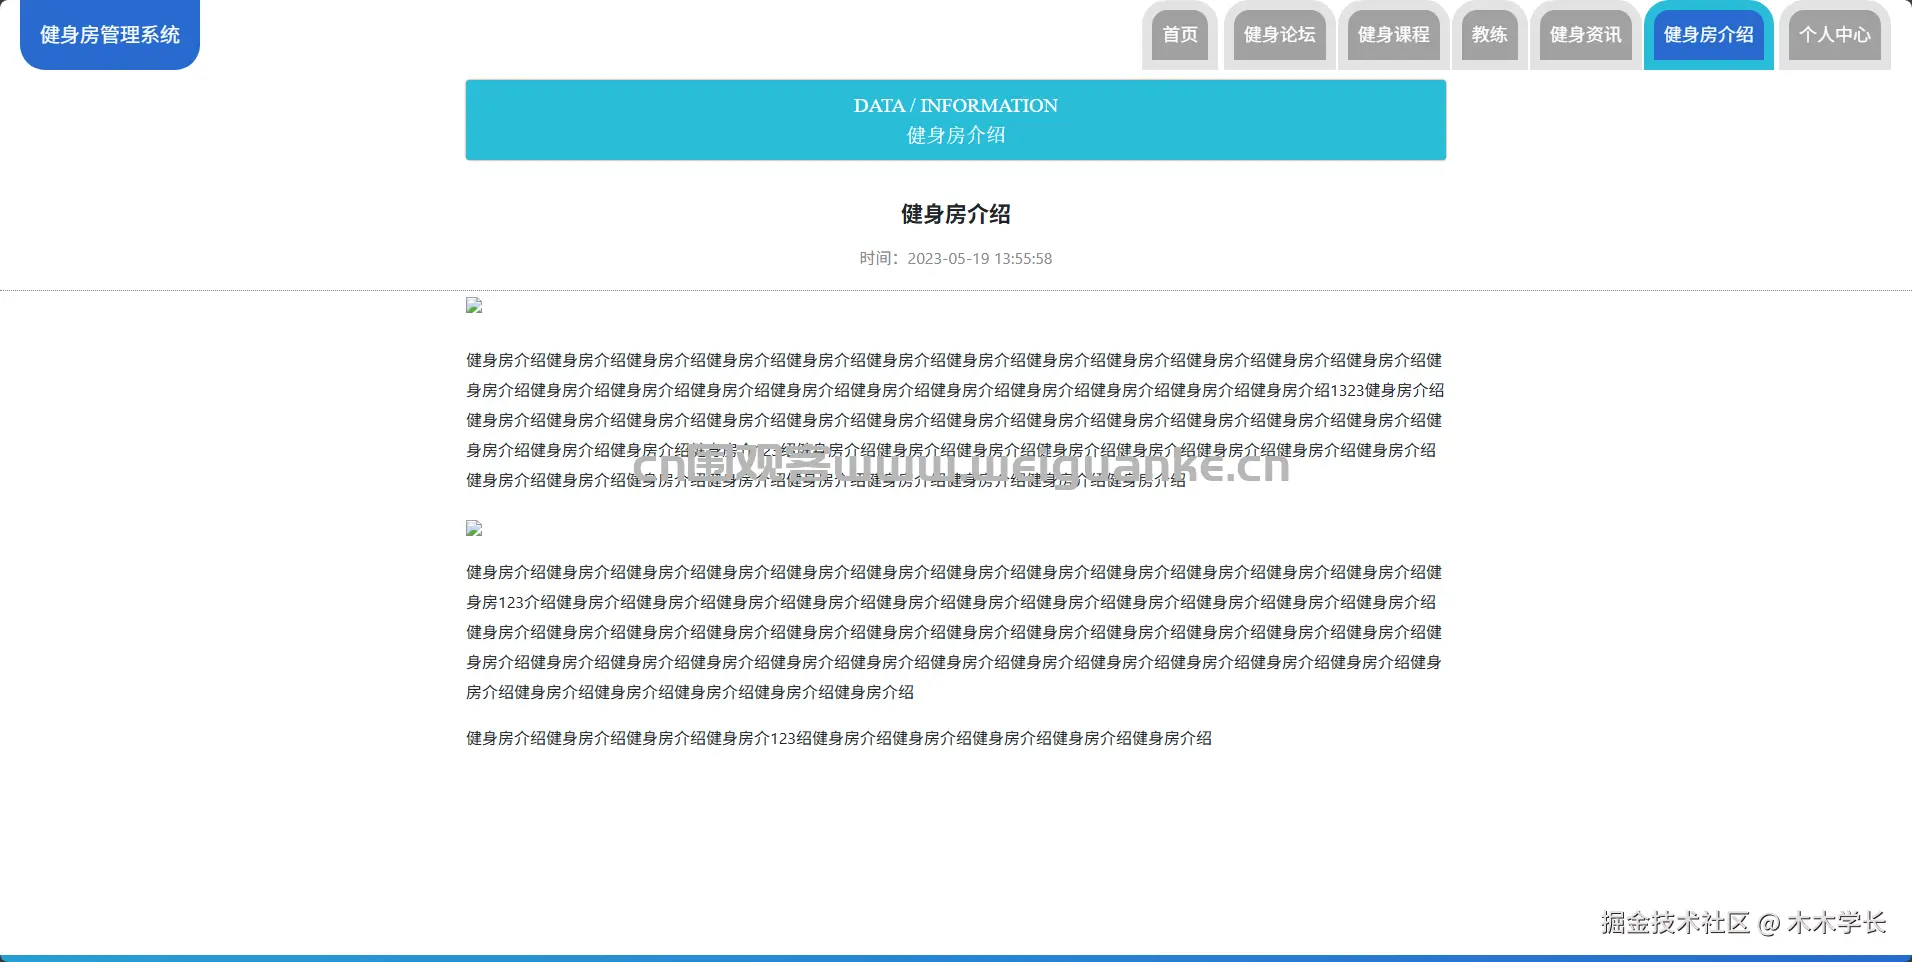Click the second broken image placeholder icon
This screenshot has width=1912, height=962.
[x=473, y=528]
